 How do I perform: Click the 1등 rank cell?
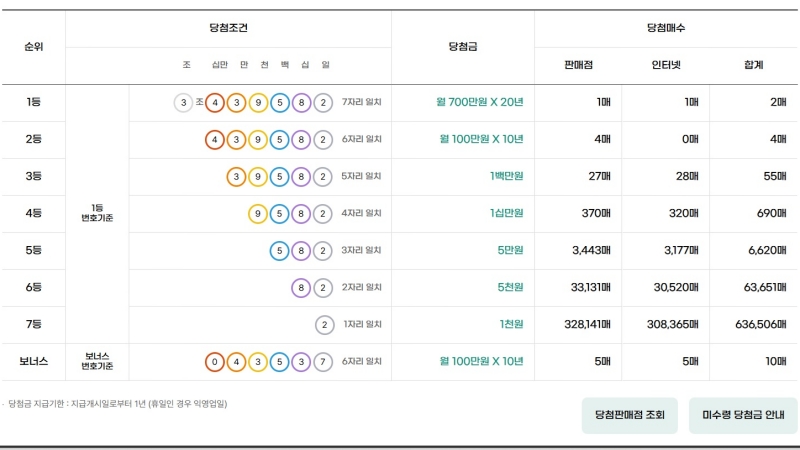[x=34, y=102]
